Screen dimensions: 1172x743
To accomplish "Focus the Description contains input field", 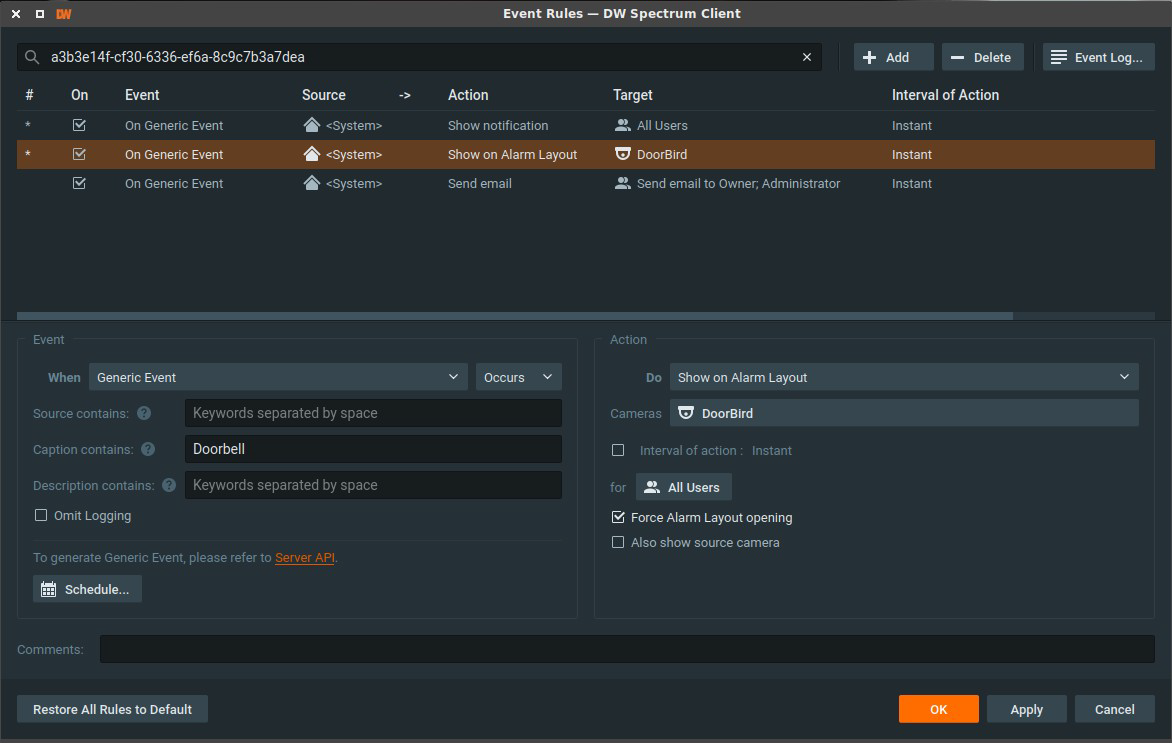I will pyautogui.click(x=374, y=485).
